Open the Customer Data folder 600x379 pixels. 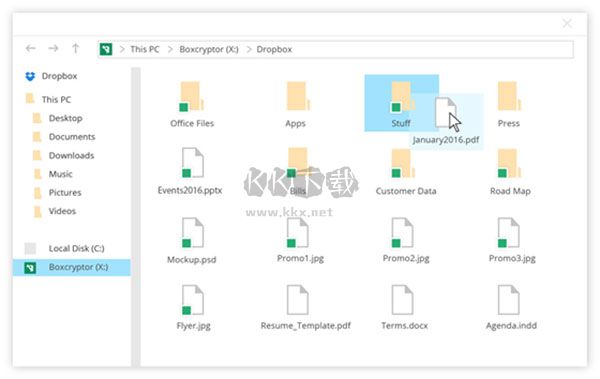click(x=406, y=172)
